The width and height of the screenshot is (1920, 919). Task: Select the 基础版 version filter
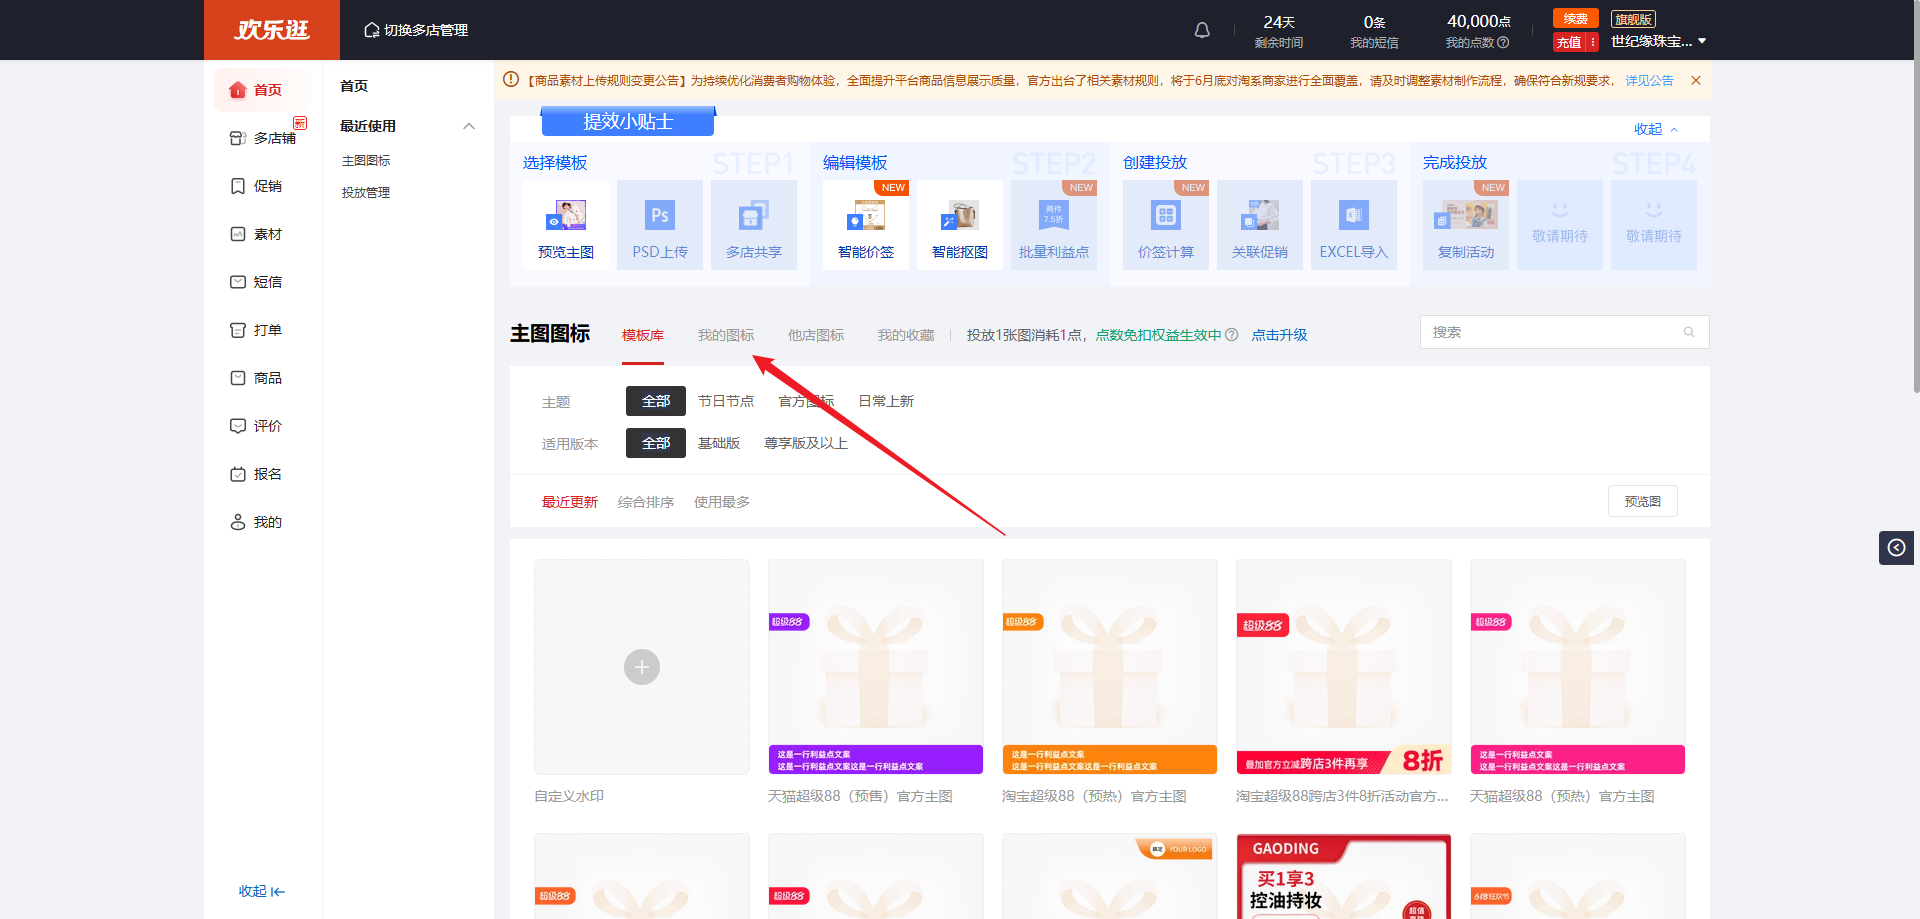719,443
